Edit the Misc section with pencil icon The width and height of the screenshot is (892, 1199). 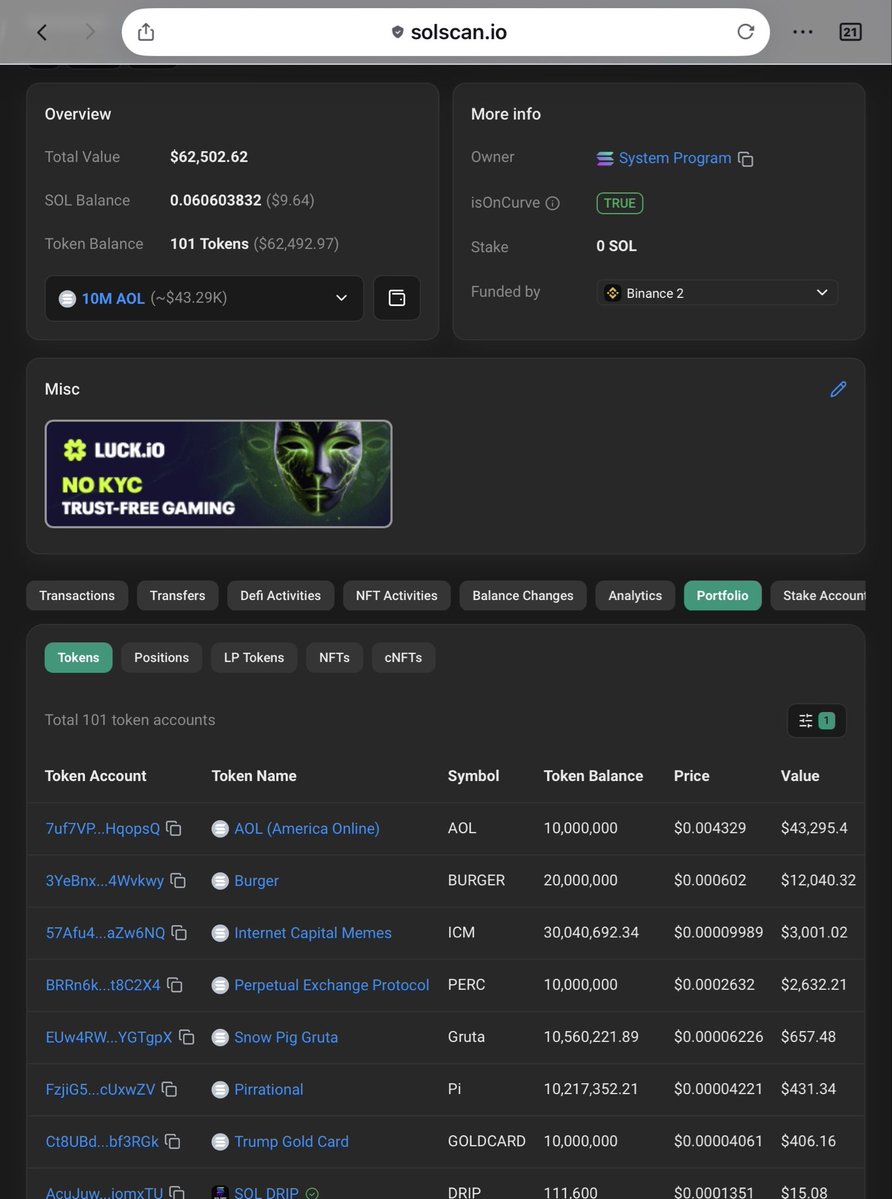838,389
